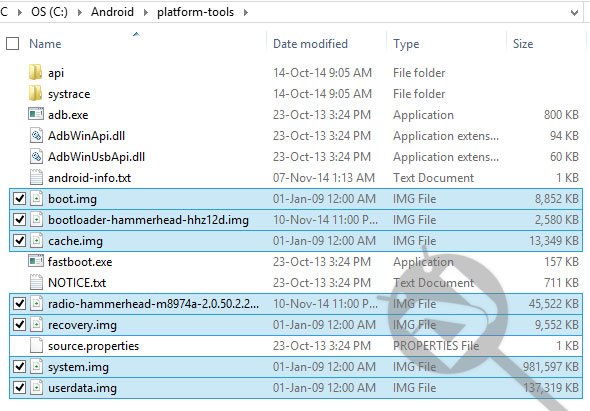Sort files by Type column

tap(406, 44)
